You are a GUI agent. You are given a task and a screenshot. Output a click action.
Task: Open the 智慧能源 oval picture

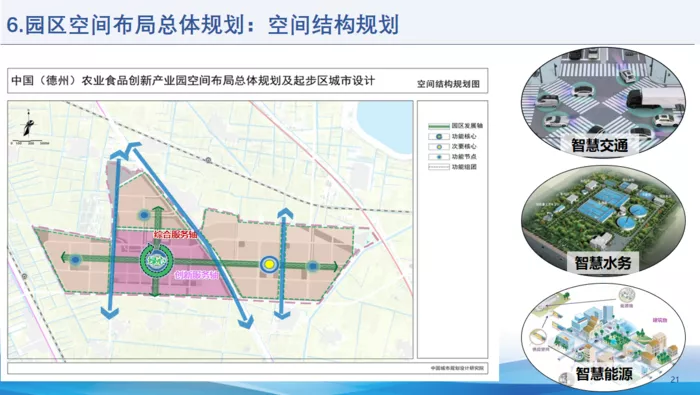click(604, 336)
